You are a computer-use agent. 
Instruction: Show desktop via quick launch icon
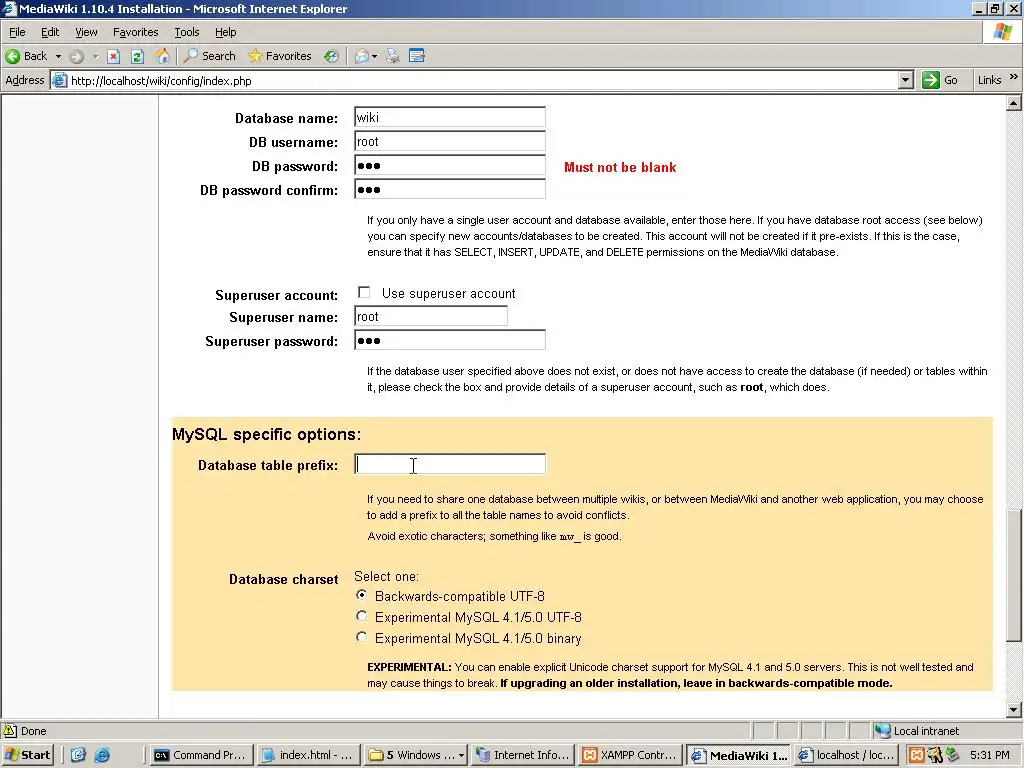78,755
